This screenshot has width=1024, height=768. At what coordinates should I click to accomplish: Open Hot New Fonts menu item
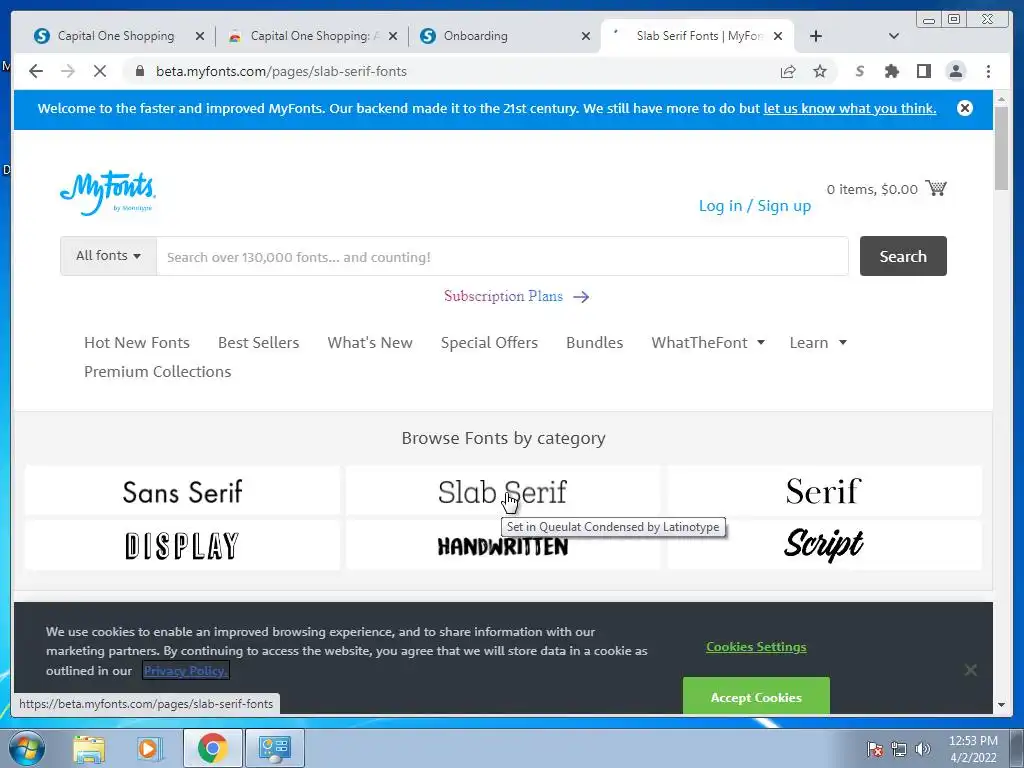click(x=137, y=343)
